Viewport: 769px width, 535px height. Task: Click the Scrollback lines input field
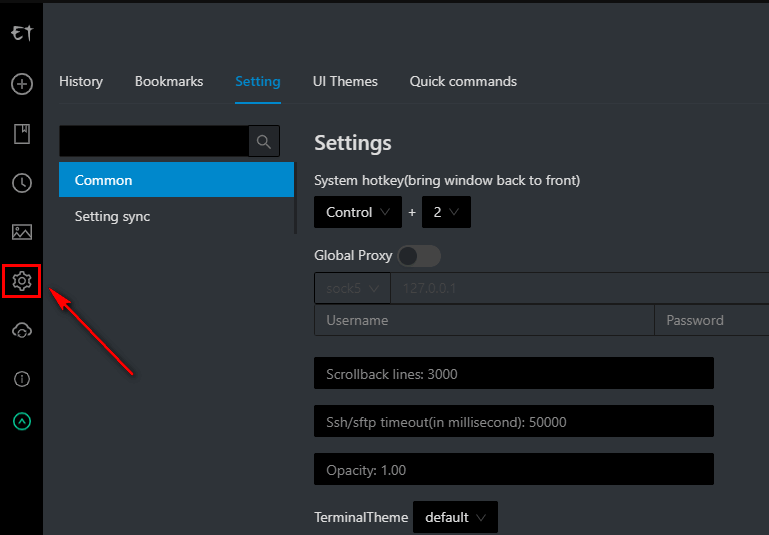(x=513, y=374)
